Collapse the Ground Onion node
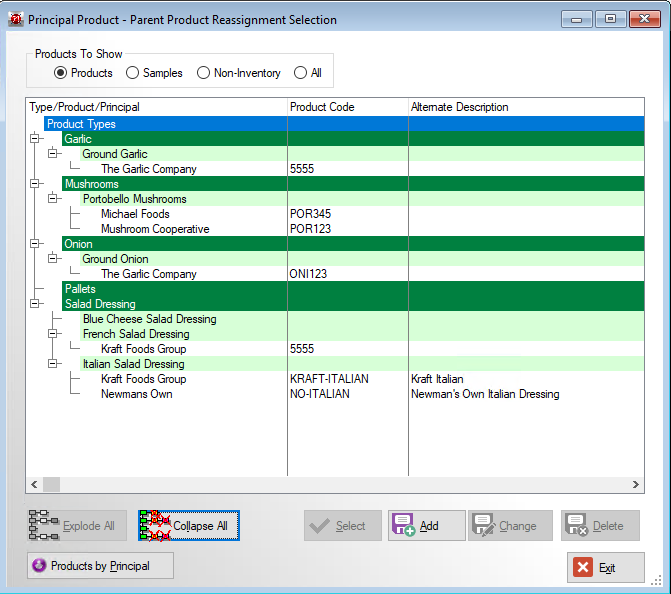 tap(52, 258)
